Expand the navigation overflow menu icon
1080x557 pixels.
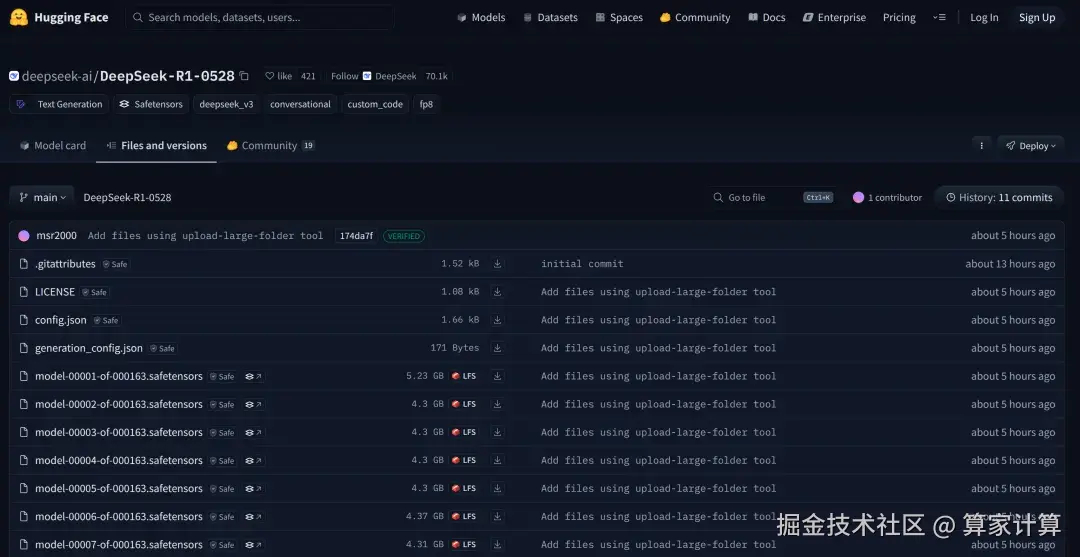point(939,18)
